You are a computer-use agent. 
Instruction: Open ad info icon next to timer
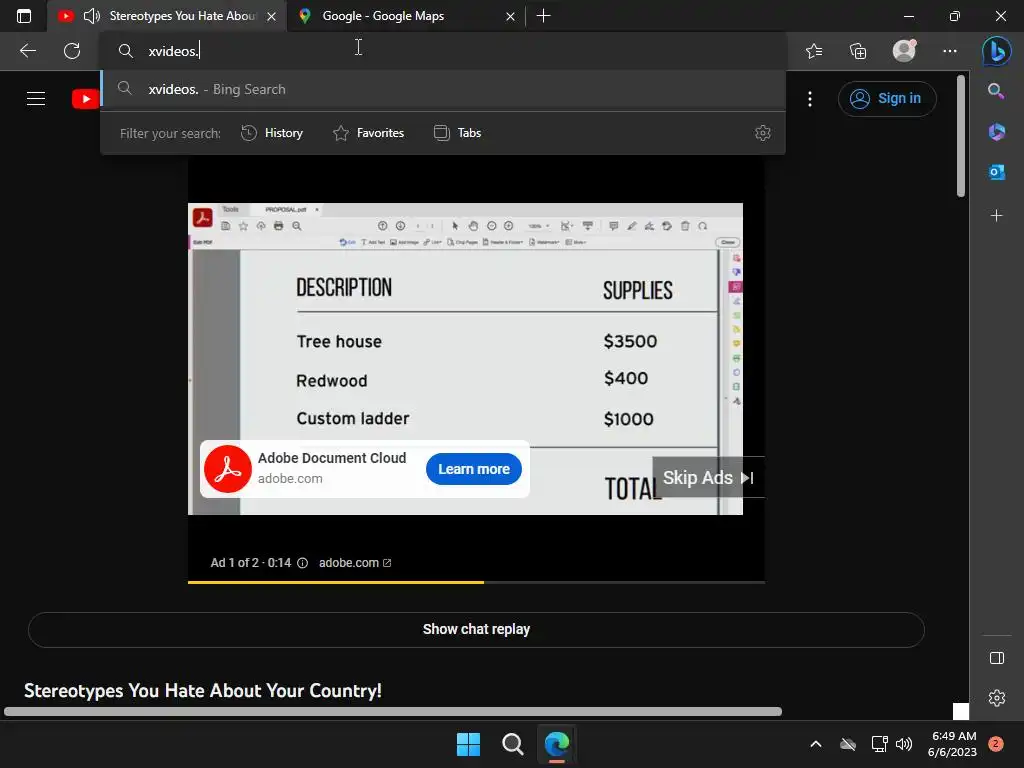point(302,563)
